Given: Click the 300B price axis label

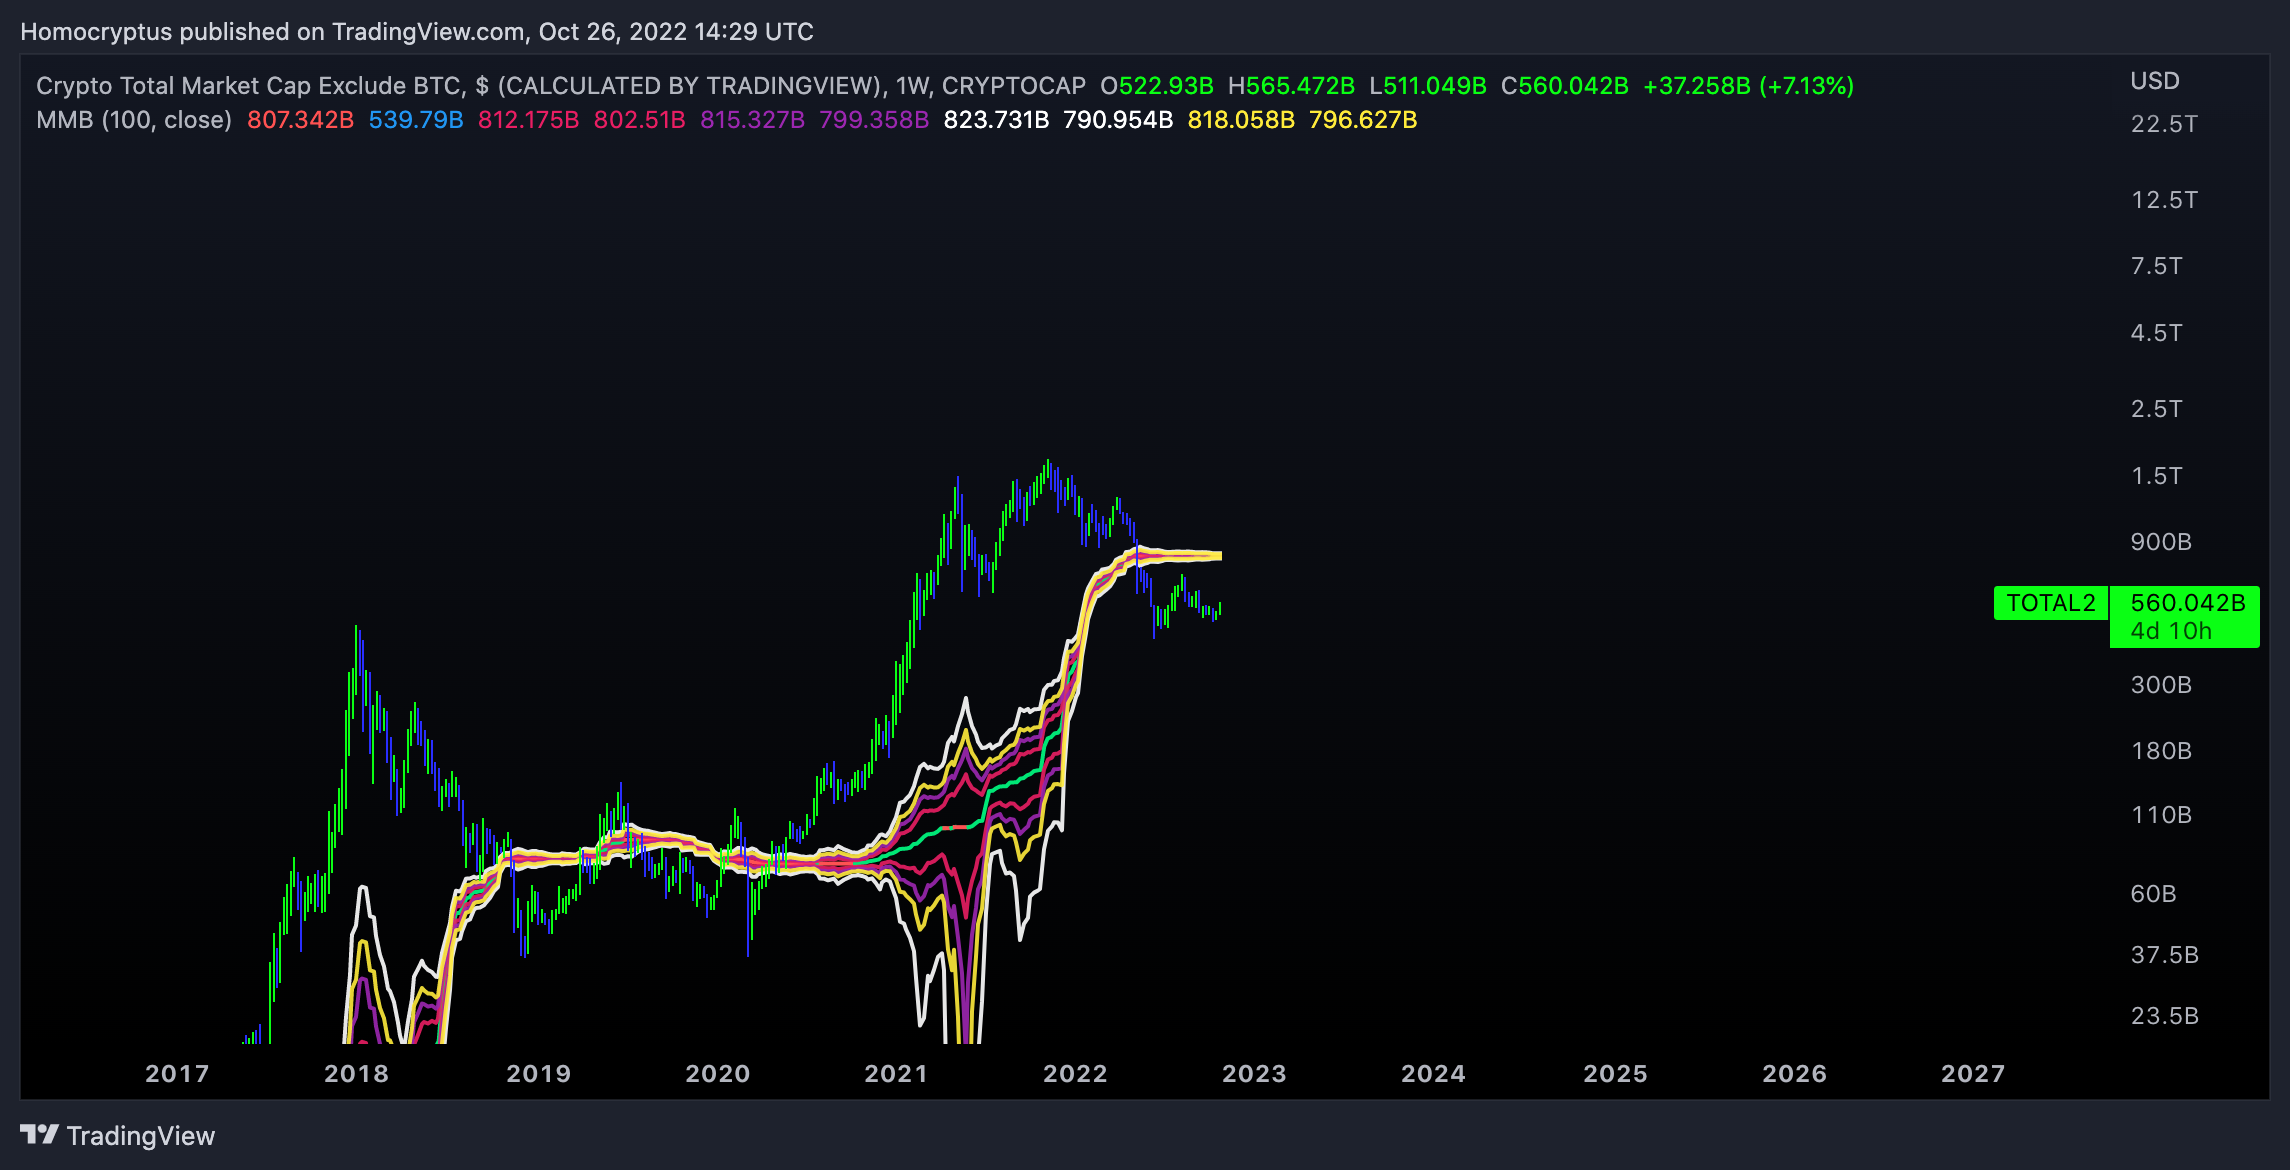Looking at the screenshot, I should click(x=2161, y=685).
